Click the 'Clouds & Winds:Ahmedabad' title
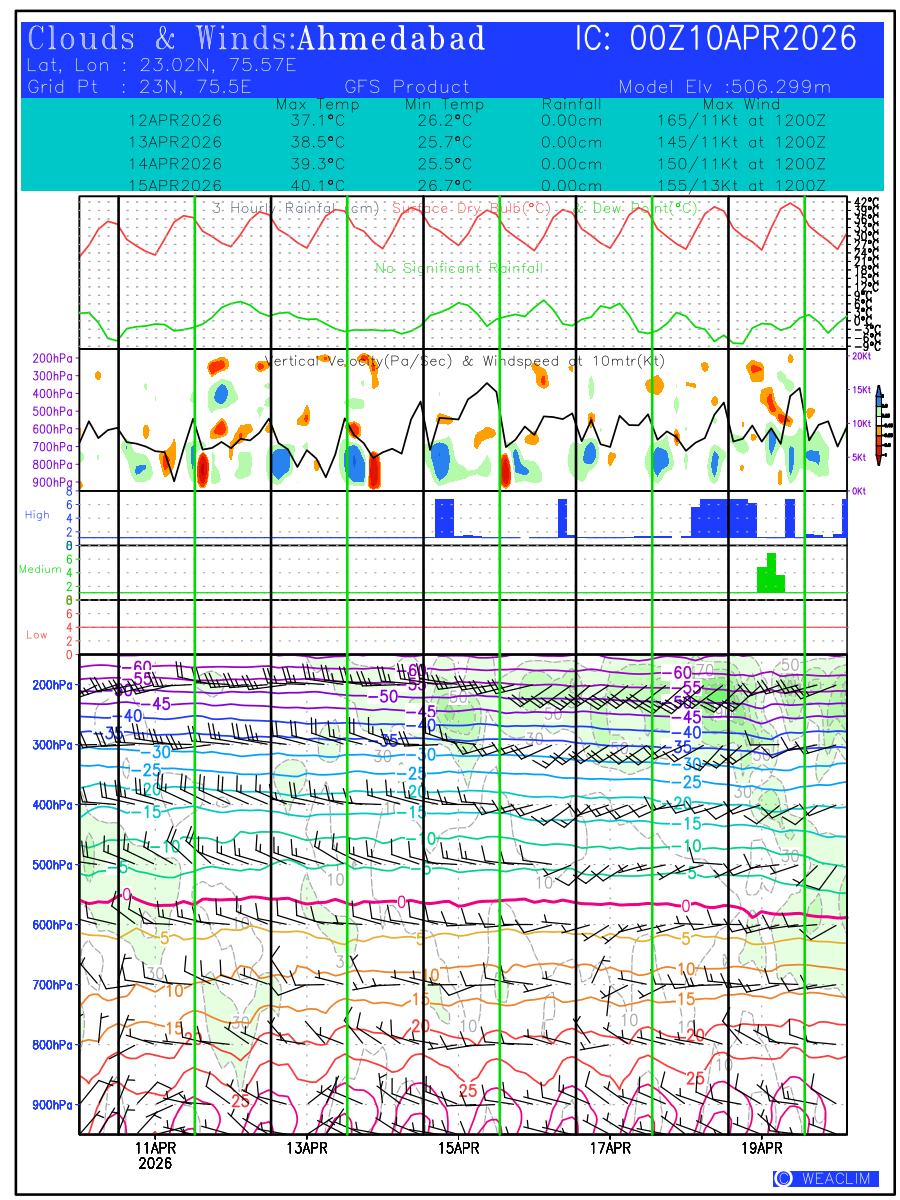The height and width of the screenshot is (1200, 900). [257, 39]
